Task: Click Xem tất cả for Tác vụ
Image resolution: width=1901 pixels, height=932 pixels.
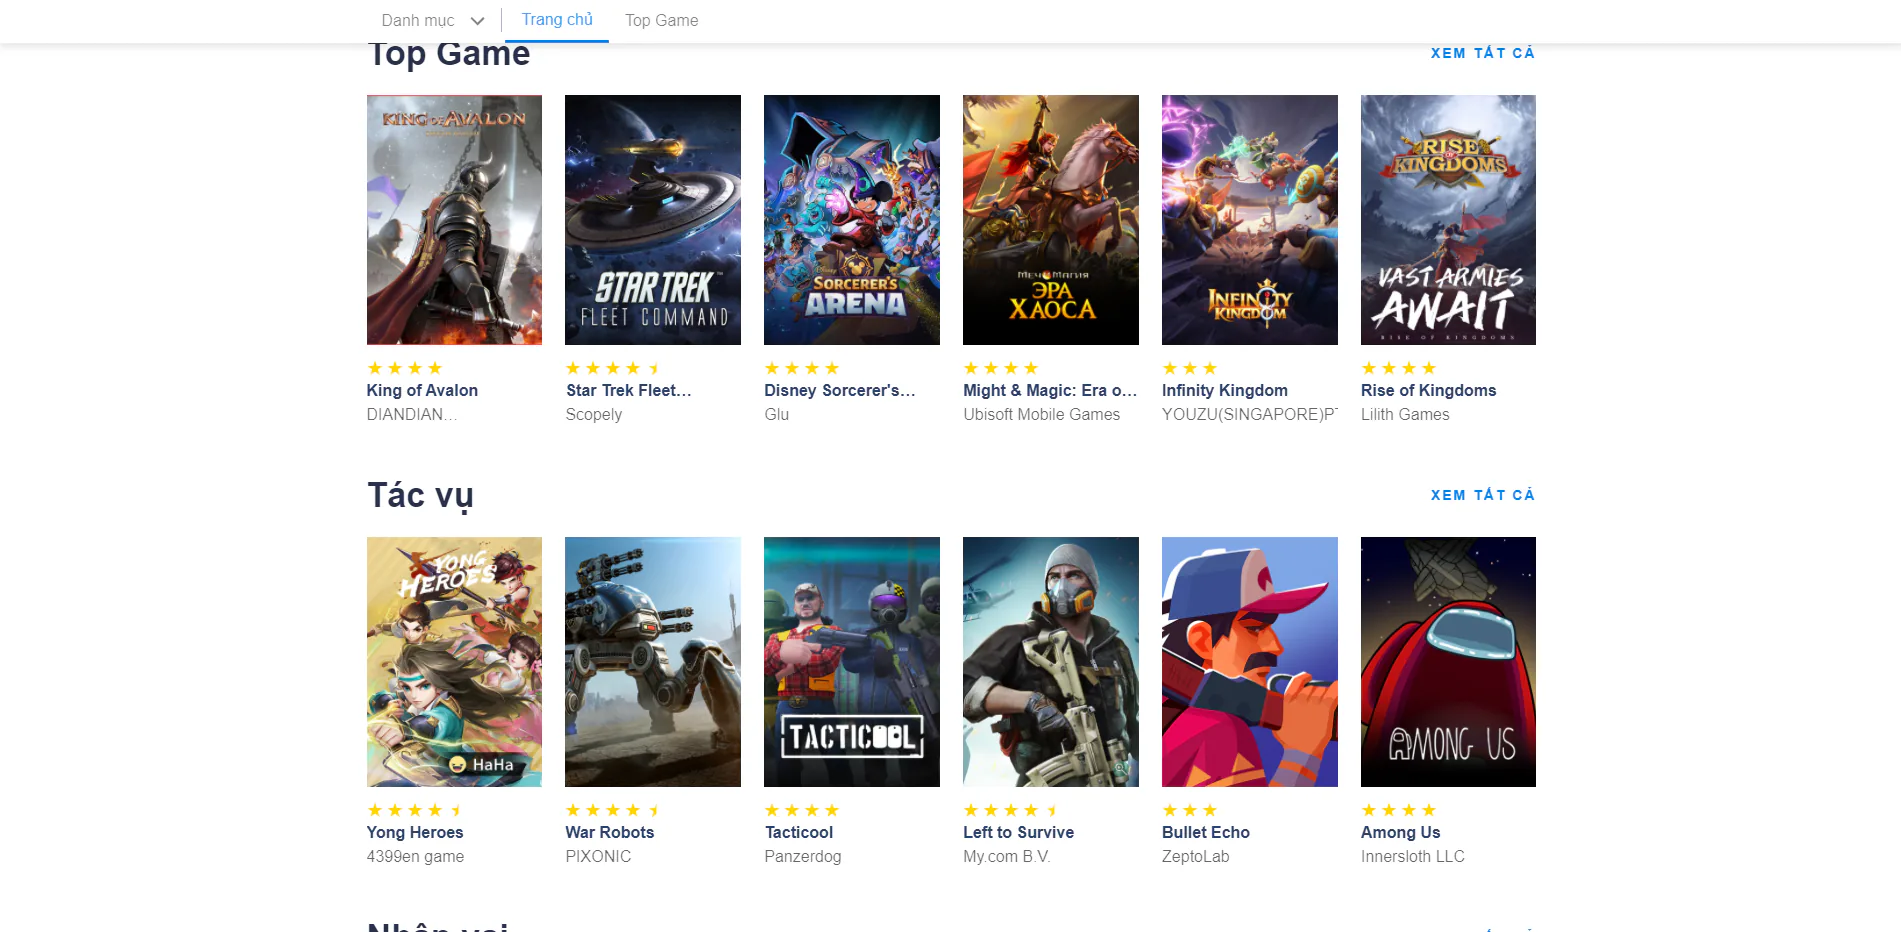Action: click(1482, 495)
